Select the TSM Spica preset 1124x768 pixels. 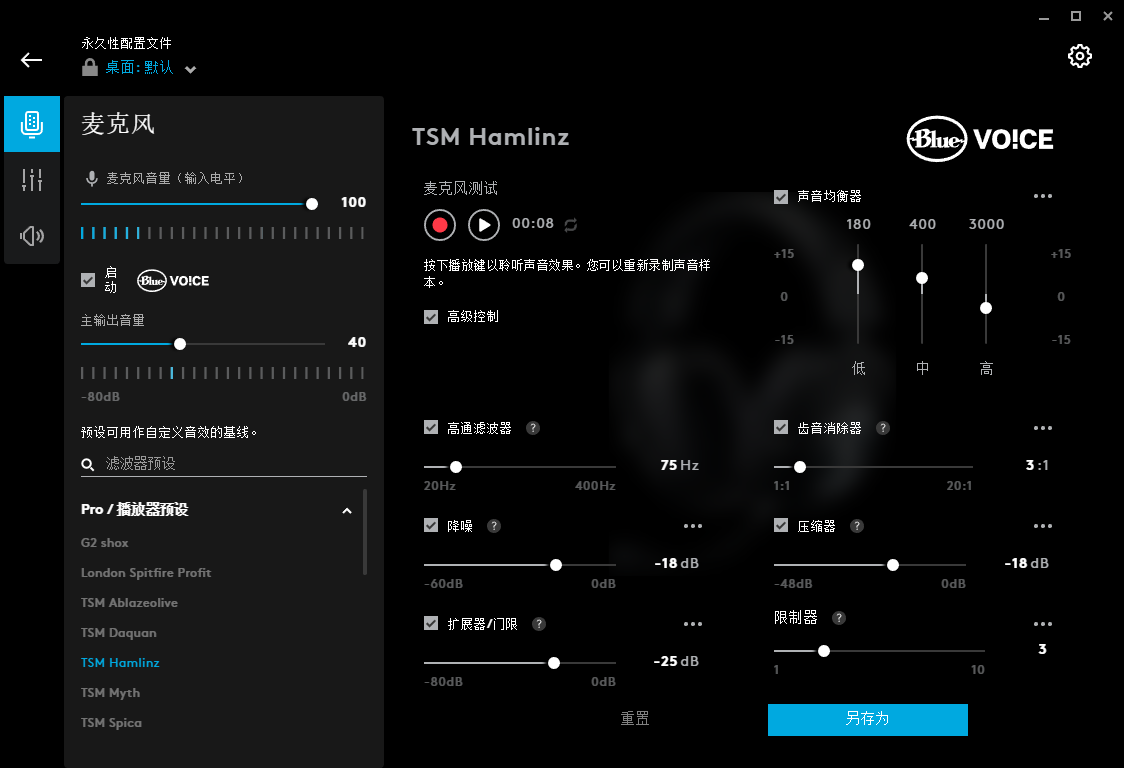pyautogui.click(x=111, y=723)
